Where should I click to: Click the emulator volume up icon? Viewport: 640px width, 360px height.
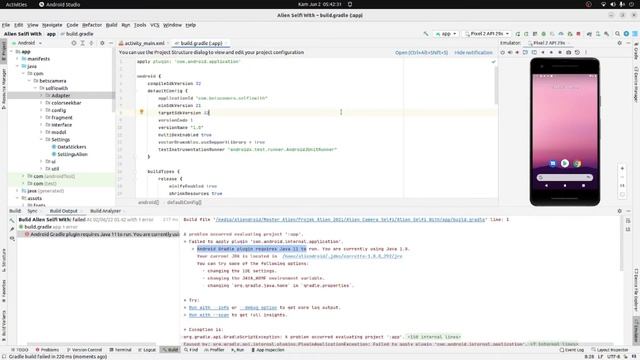coord(510,52)
